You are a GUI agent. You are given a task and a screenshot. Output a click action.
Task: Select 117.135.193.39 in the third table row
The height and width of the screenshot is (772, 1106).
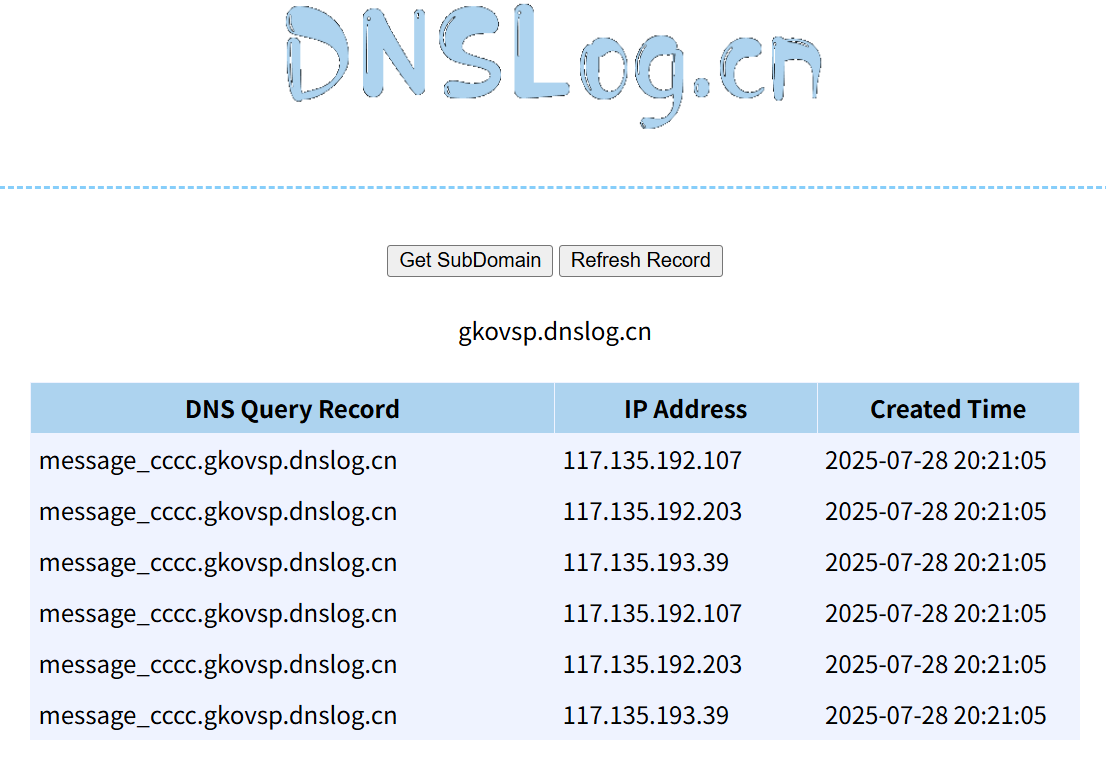click(646, 563)
